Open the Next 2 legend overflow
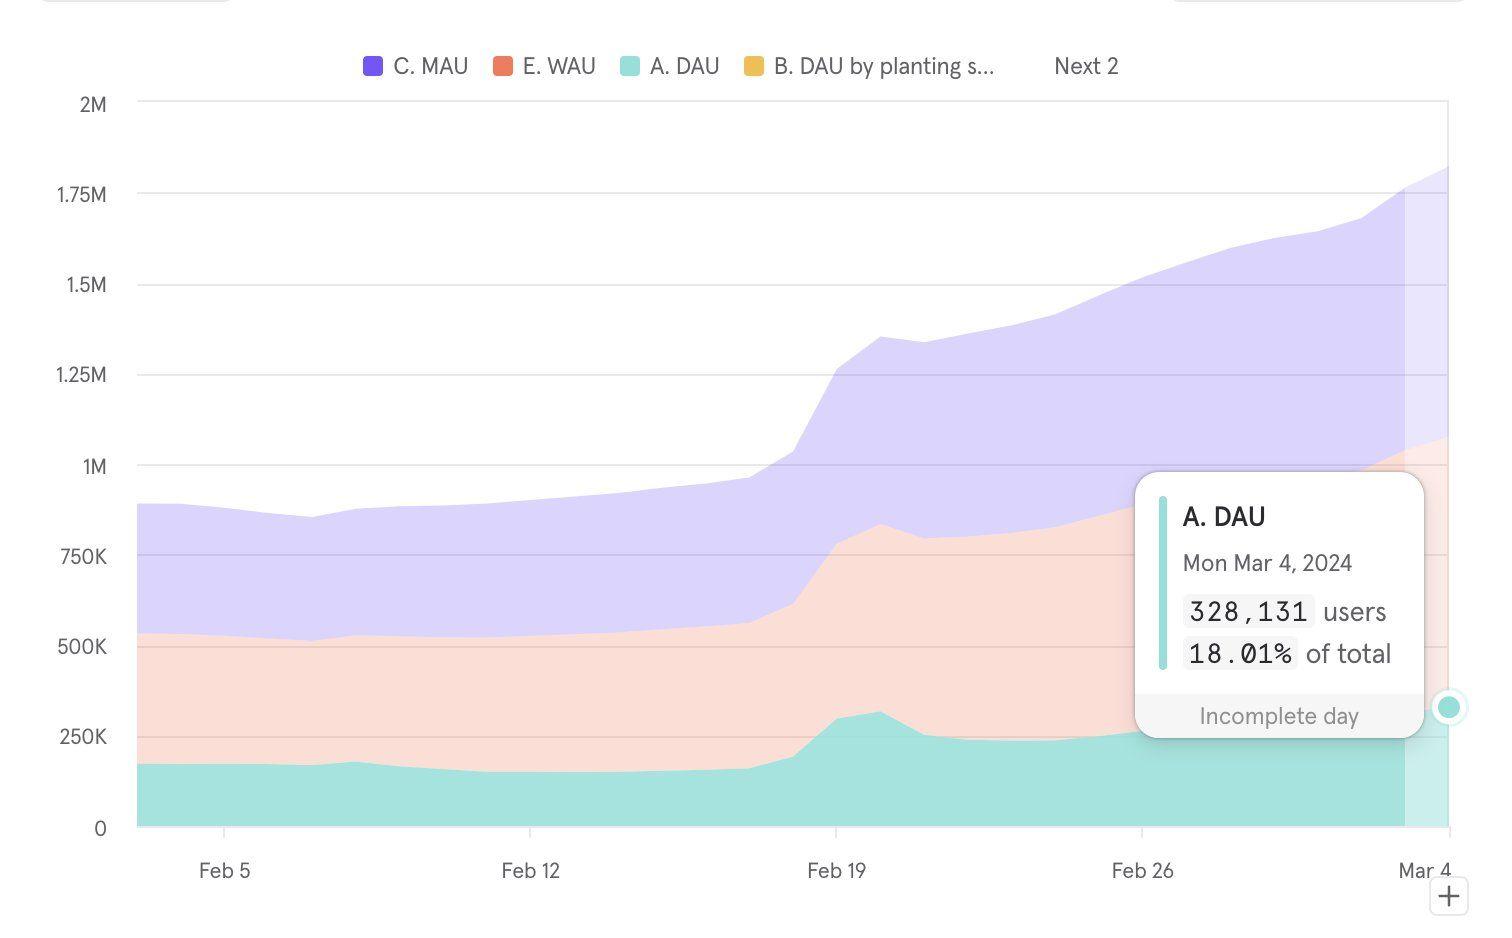Screen dimensions: 1512x938 pyautogui.click(x=1085, y=66)
